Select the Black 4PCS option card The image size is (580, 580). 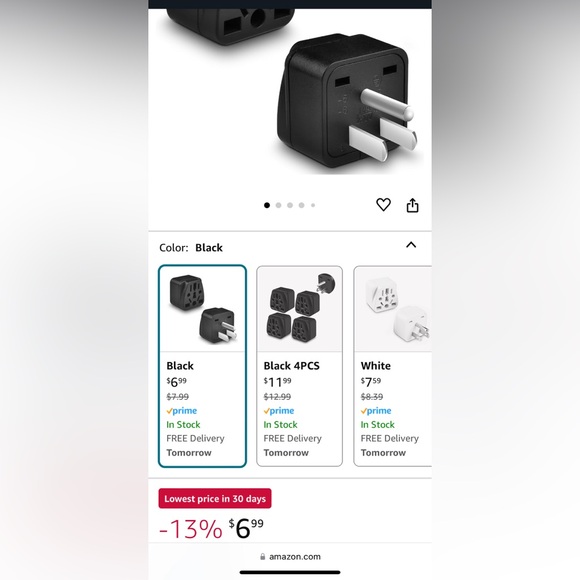pos(299,366)
